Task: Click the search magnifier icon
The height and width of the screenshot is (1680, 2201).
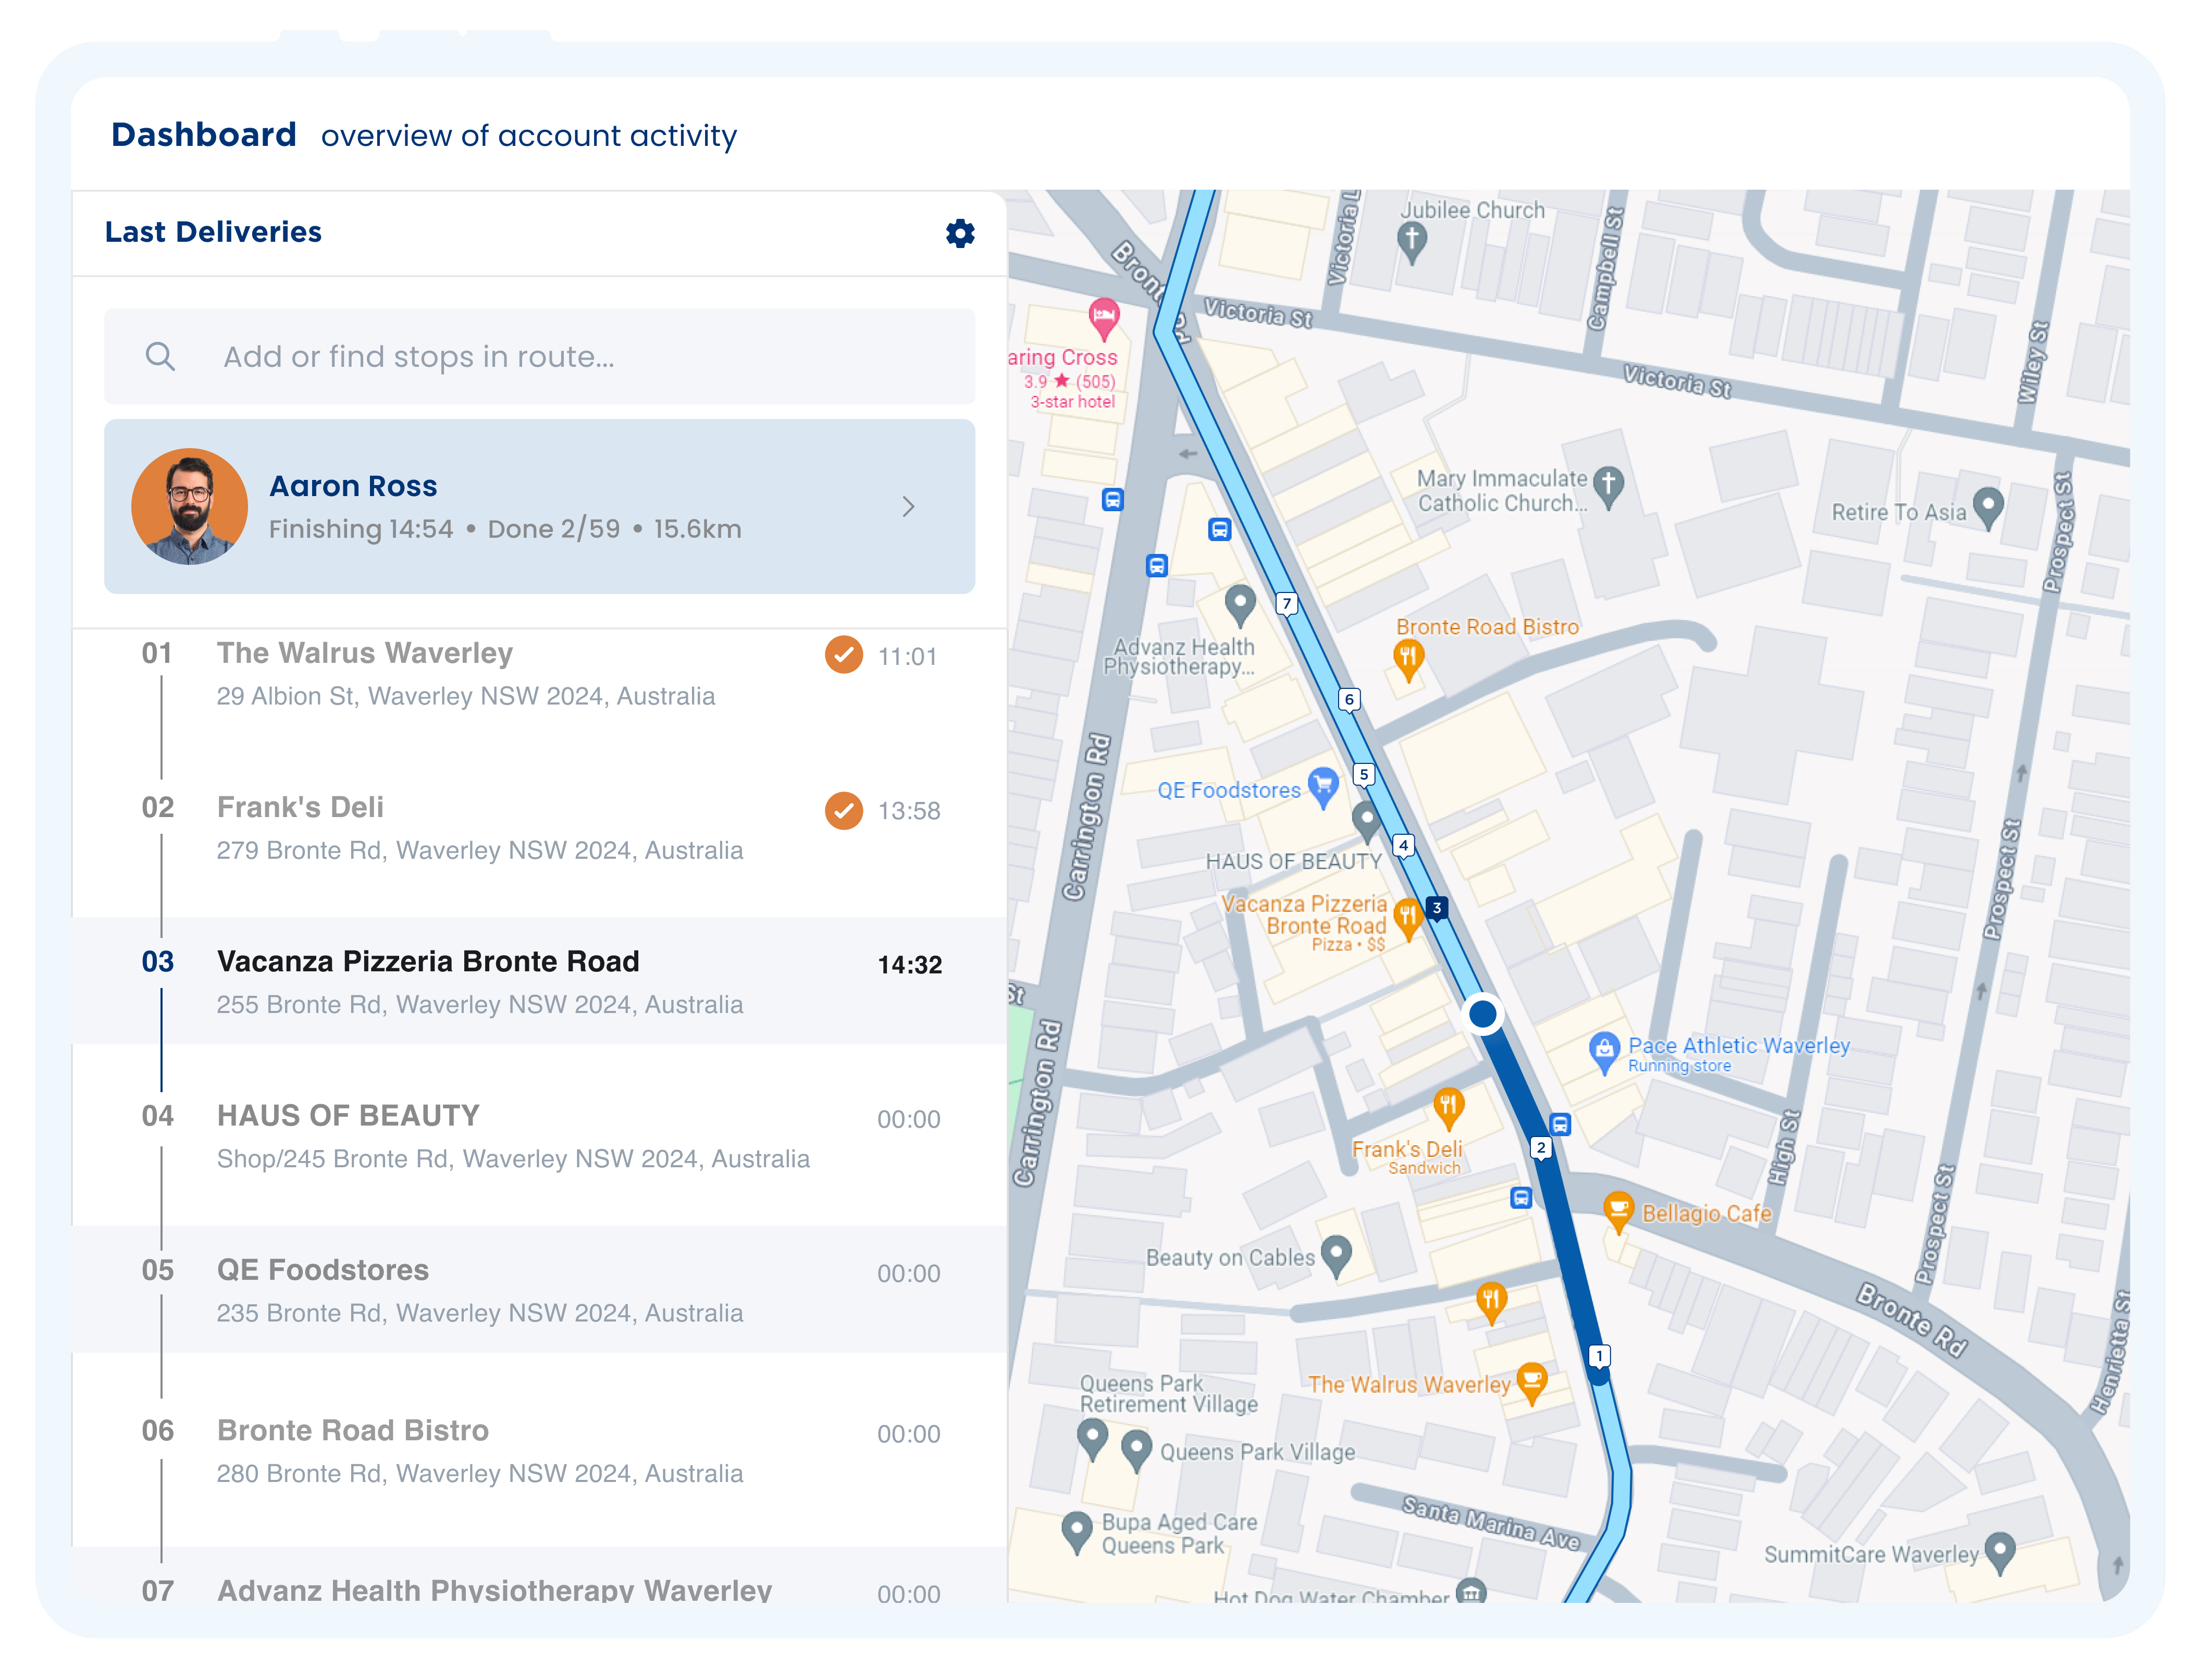Action: click(162, 356)
